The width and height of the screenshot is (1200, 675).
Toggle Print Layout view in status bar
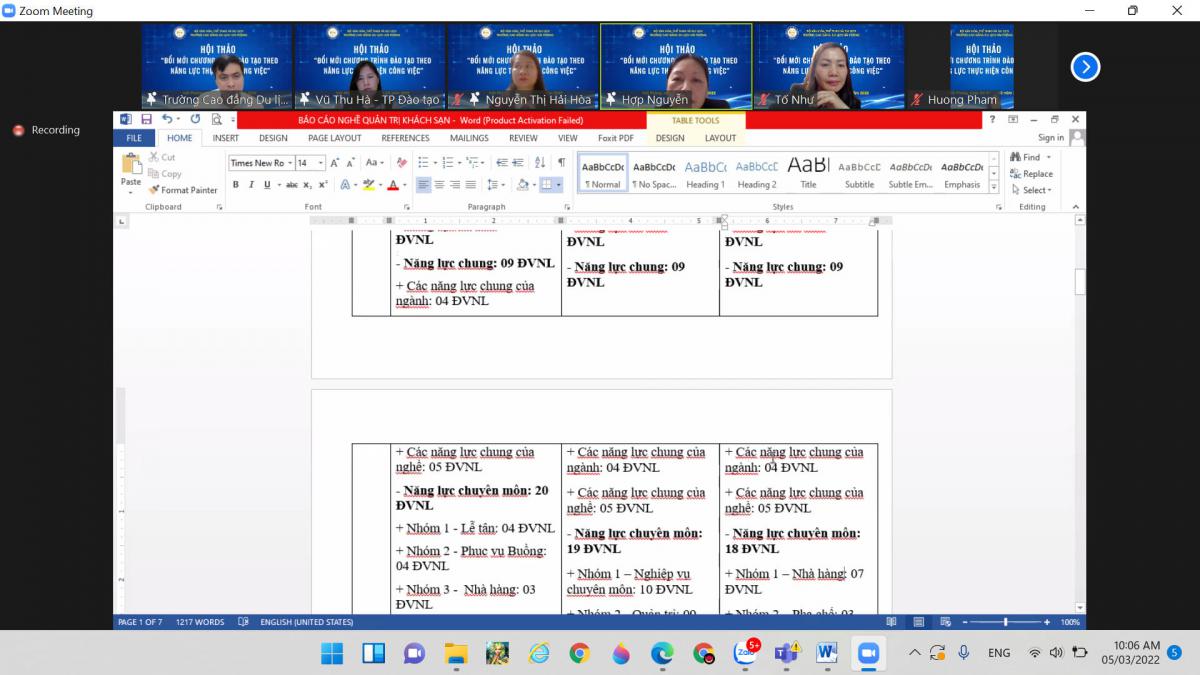coord(918,622)
